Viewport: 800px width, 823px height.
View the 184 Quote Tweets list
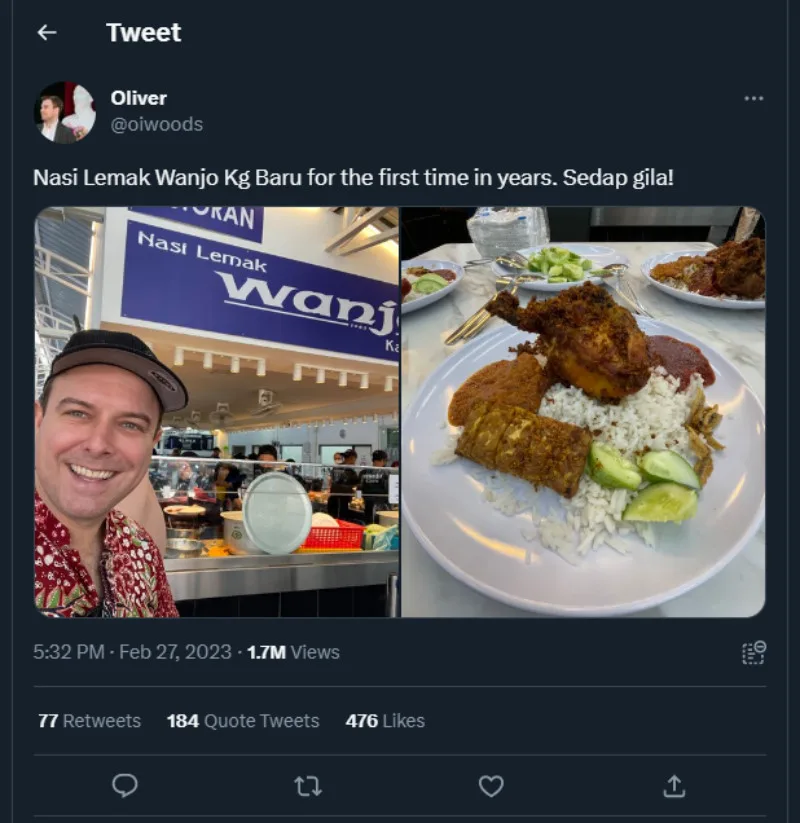(243, 721)
